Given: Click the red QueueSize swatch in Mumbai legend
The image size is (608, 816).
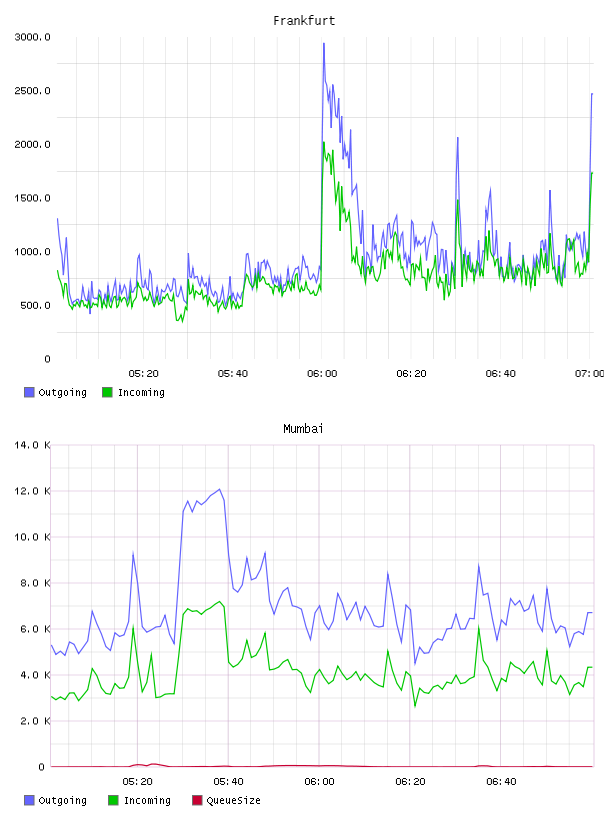Looking at the screenshot, I should pyautogui.click(x=197, y=800).
